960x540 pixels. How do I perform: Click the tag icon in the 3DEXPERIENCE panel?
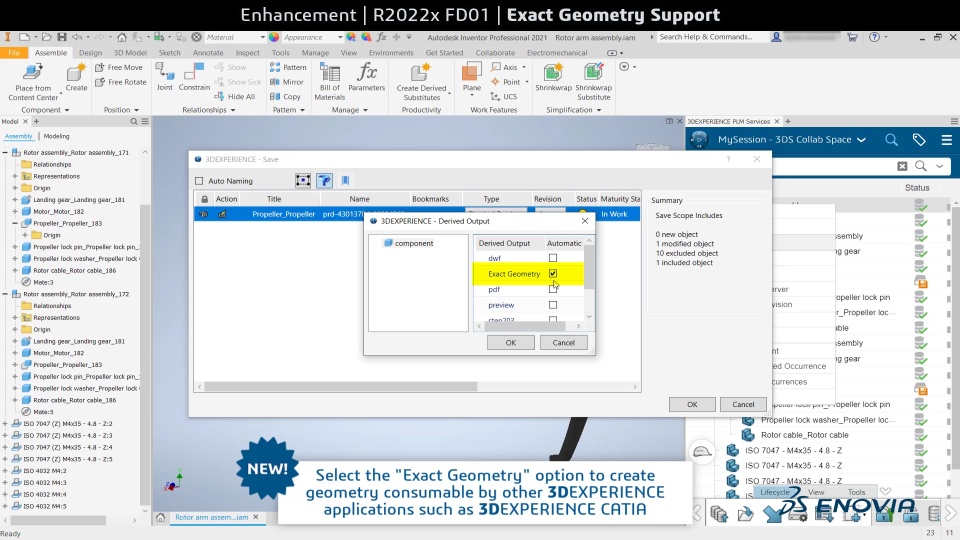click(919, 140)
